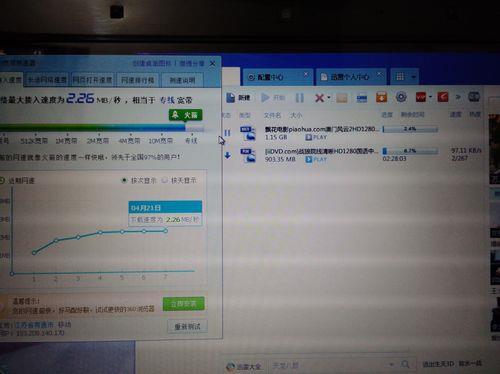This screenshot has width=500, height=374.
Task: Close the speed test window
Action: point(212,63)
